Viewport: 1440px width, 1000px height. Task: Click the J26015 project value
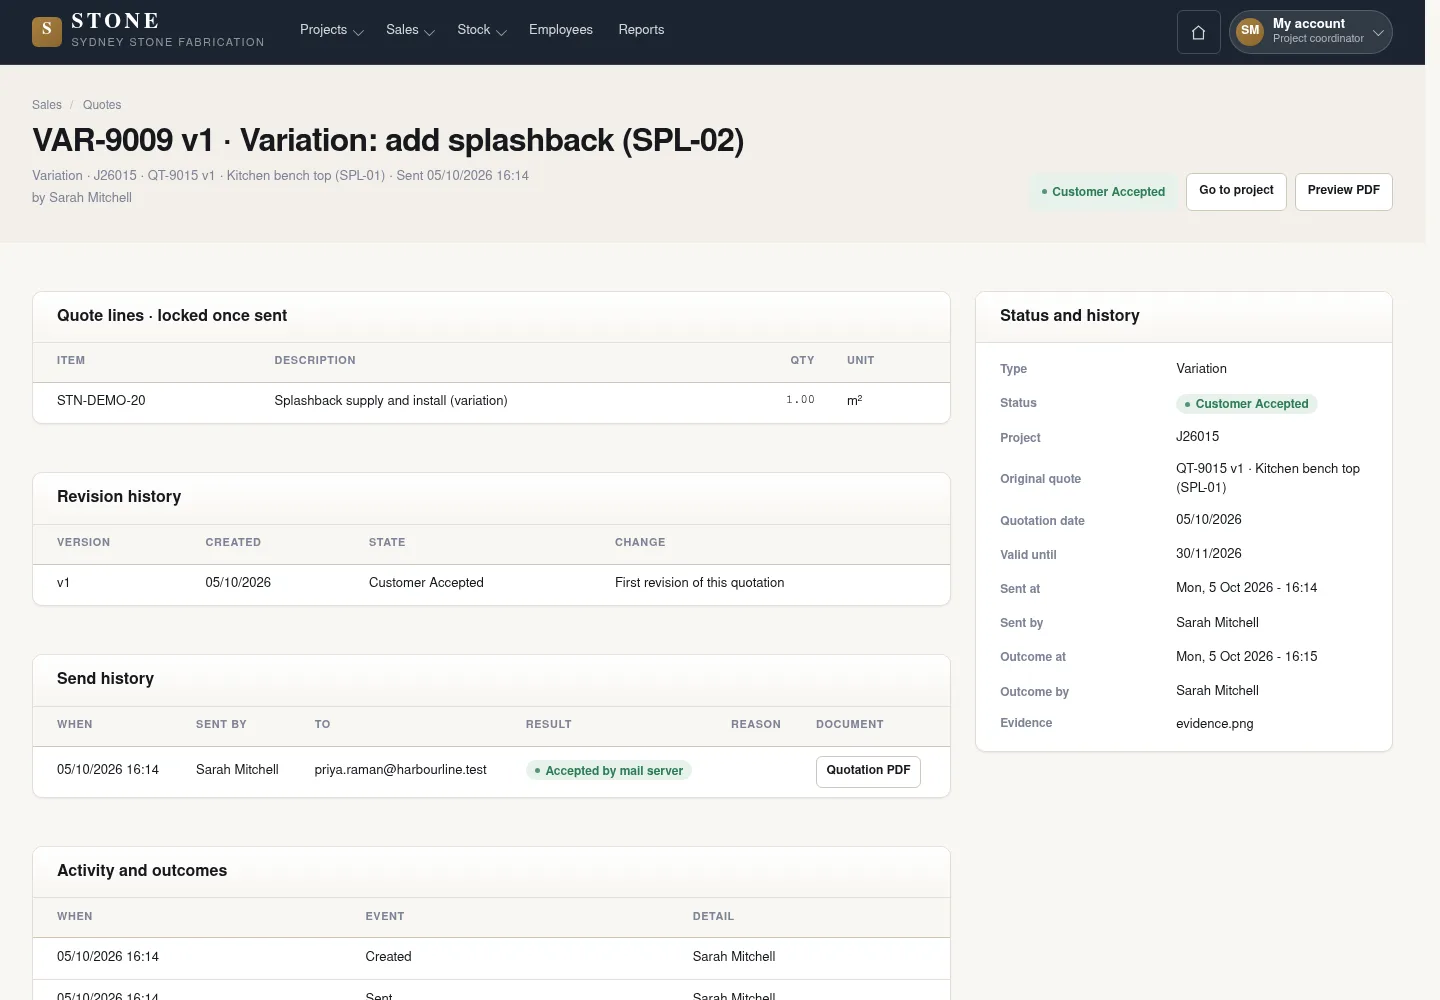(1197, 437)
